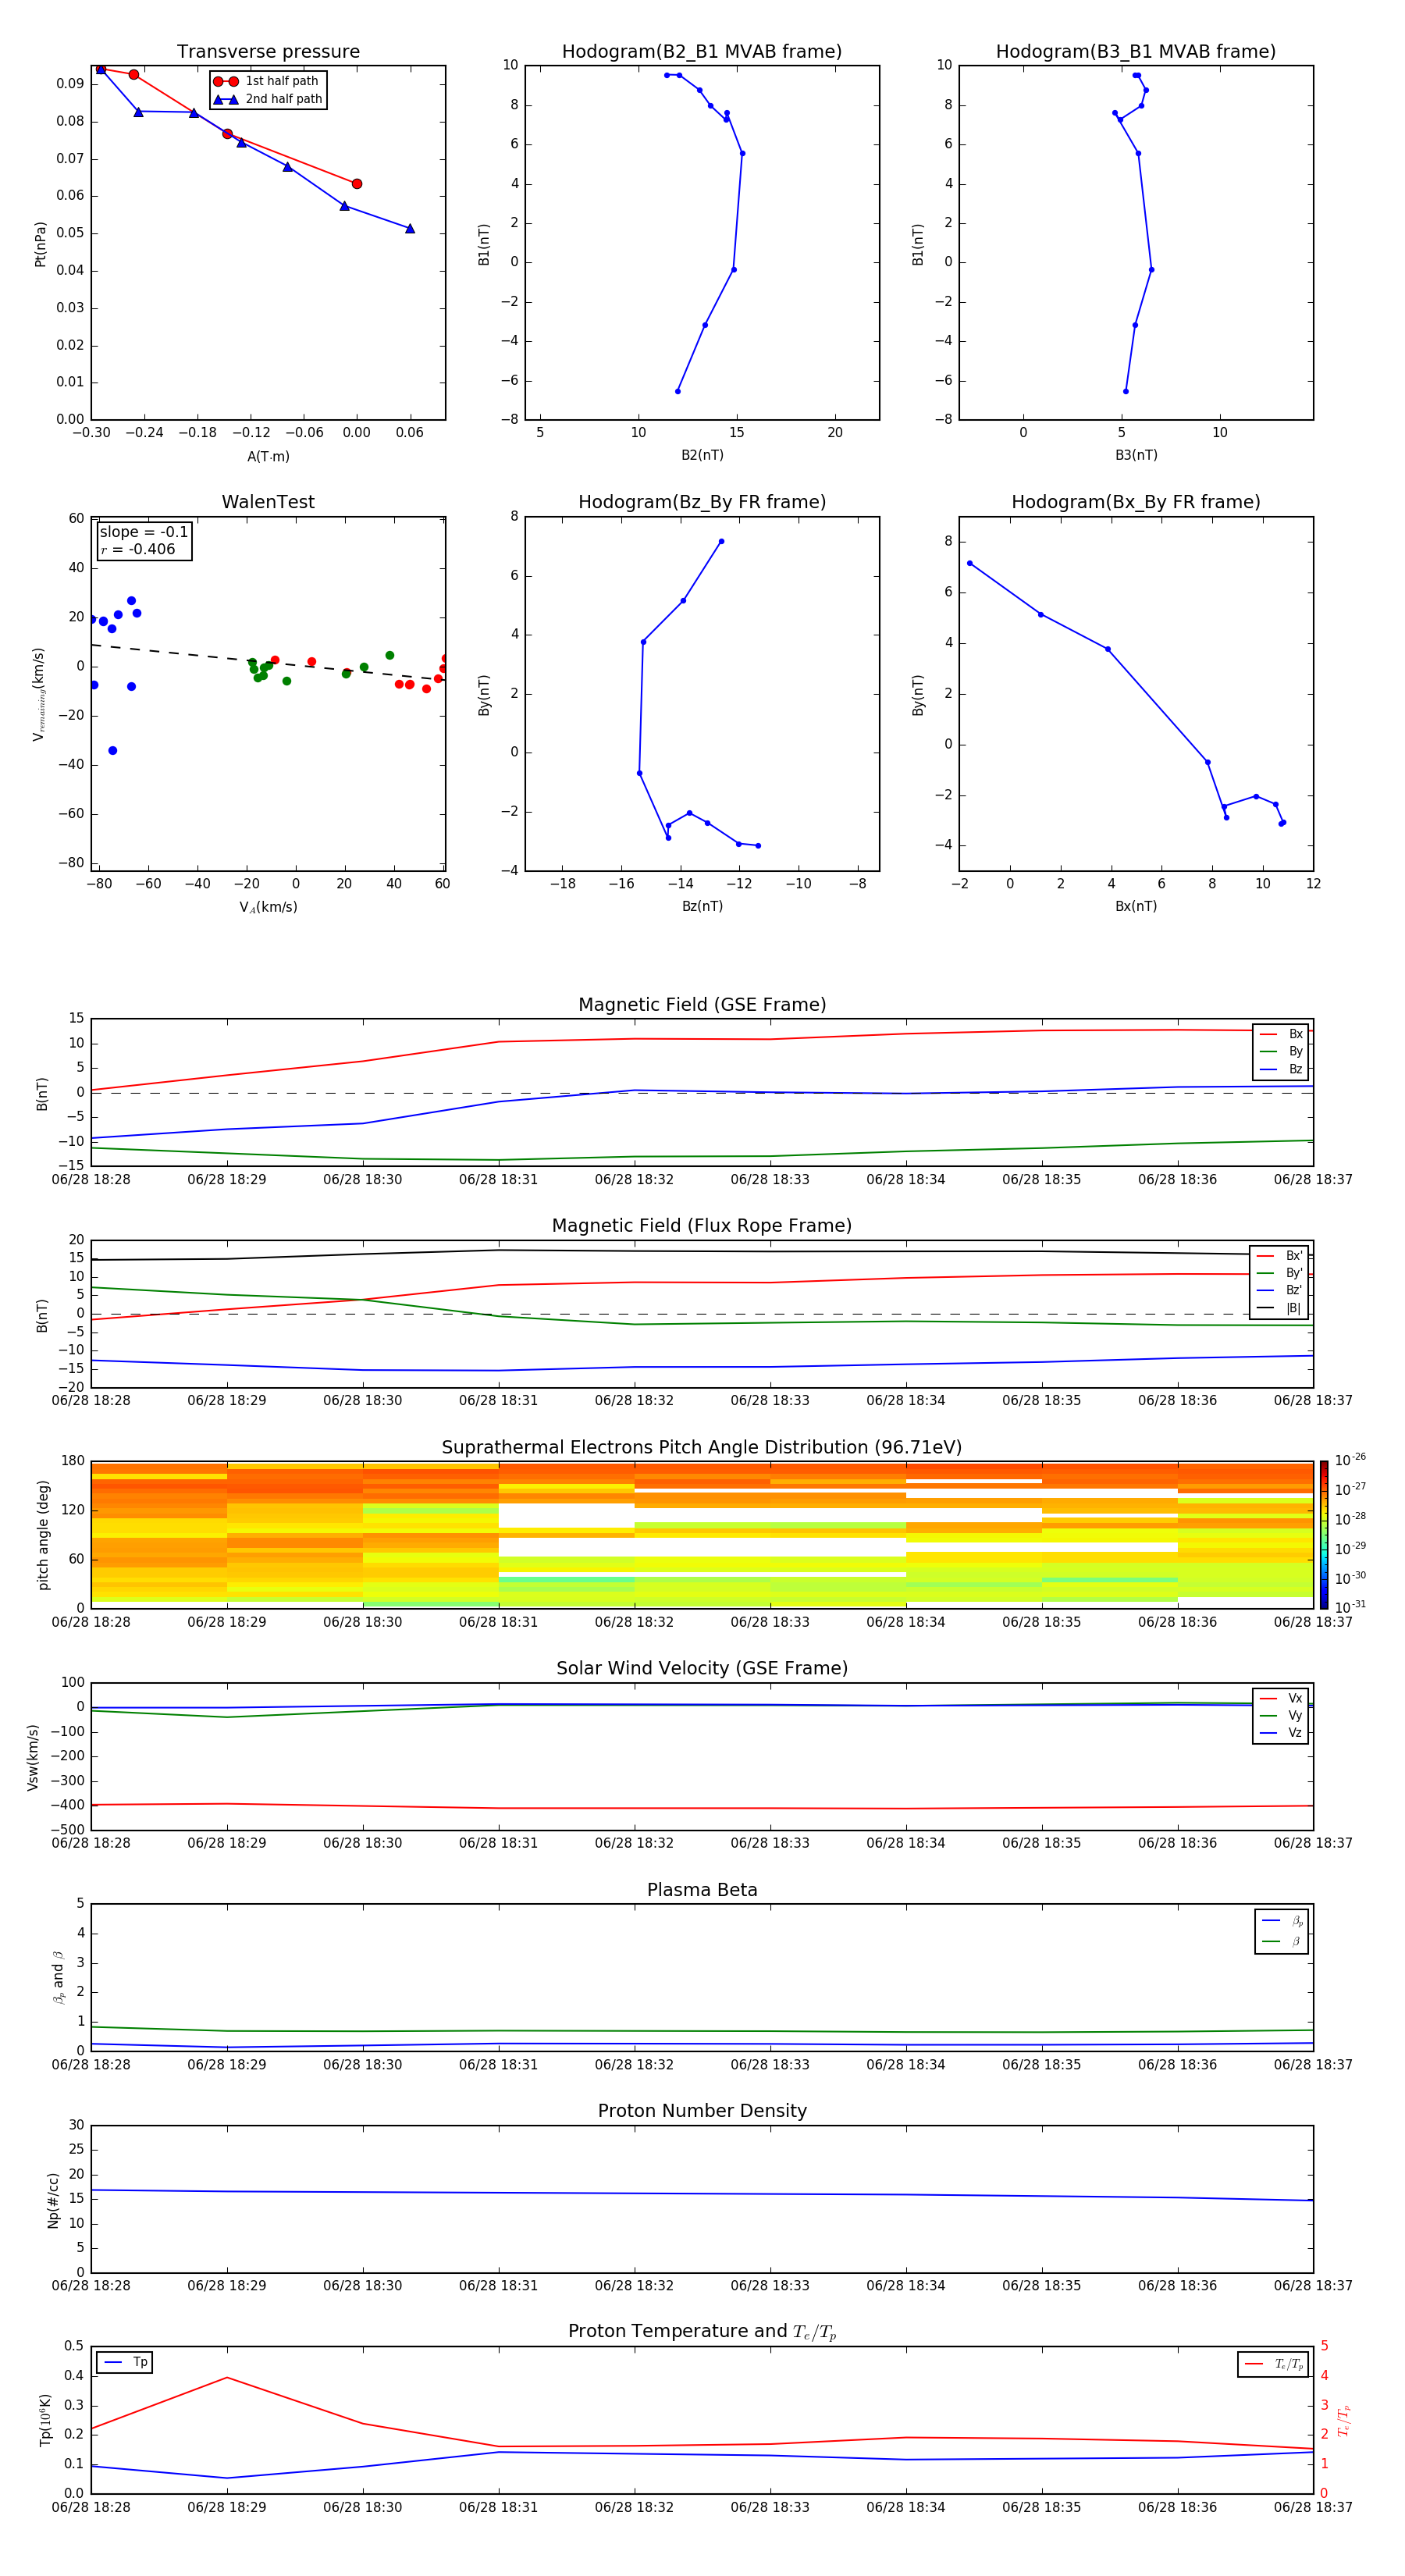Click the '2nd half path' legend entry
The height and width of the screenshot is (2576, 1405).
[x=268, y=99]
